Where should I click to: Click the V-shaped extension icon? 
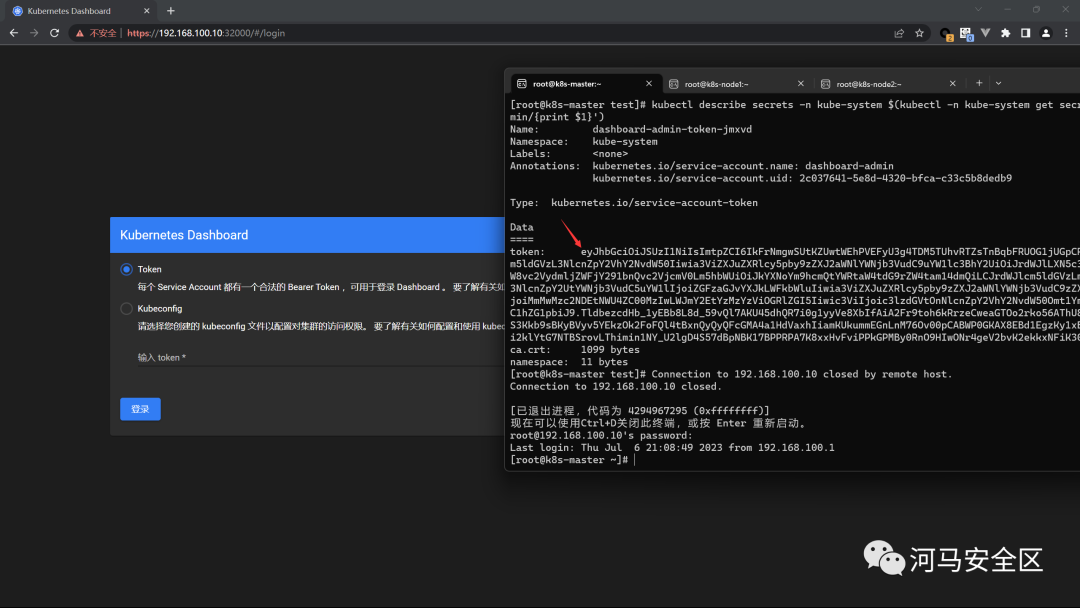pyautogui.click(x=986, y=33)
